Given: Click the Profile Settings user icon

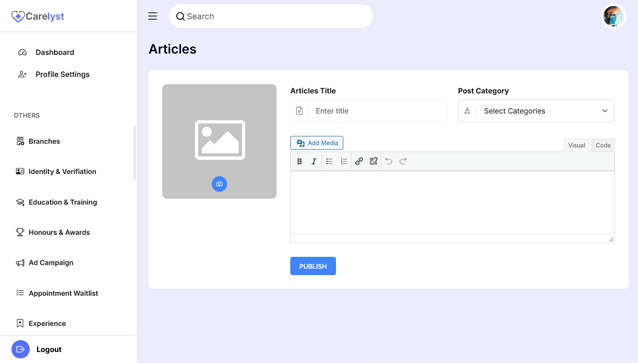Looking at the screenshot, I should [22, 74].
